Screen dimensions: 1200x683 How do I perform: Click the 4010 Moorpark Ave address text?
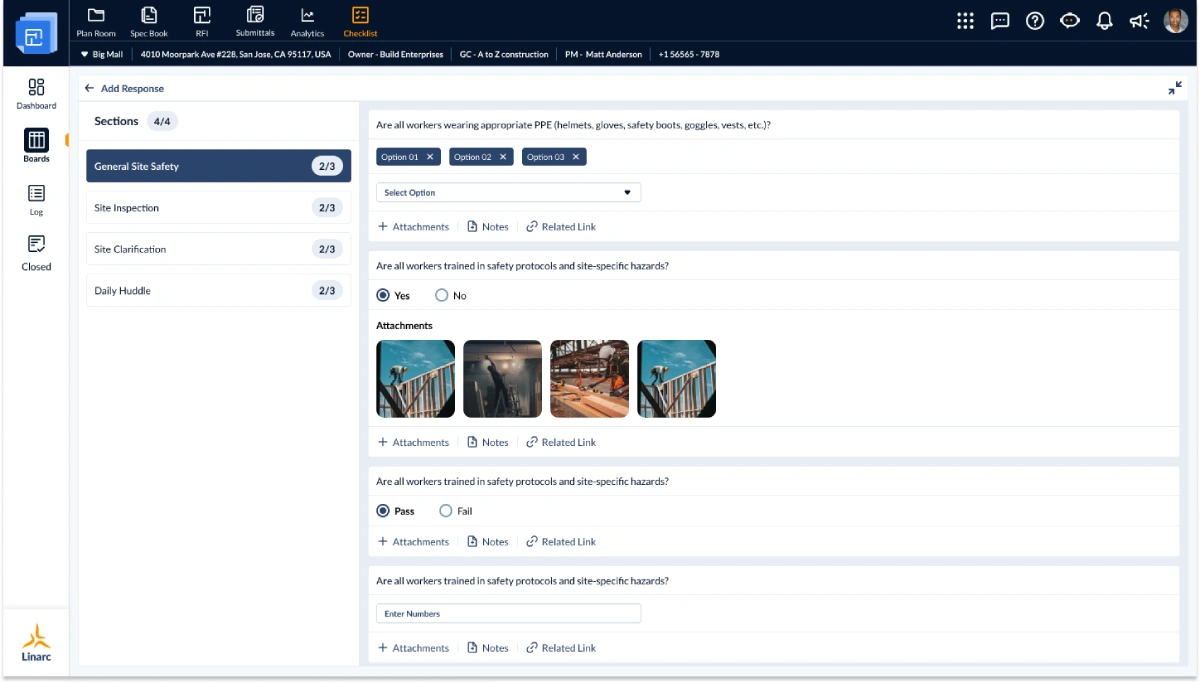click(236, 54)
